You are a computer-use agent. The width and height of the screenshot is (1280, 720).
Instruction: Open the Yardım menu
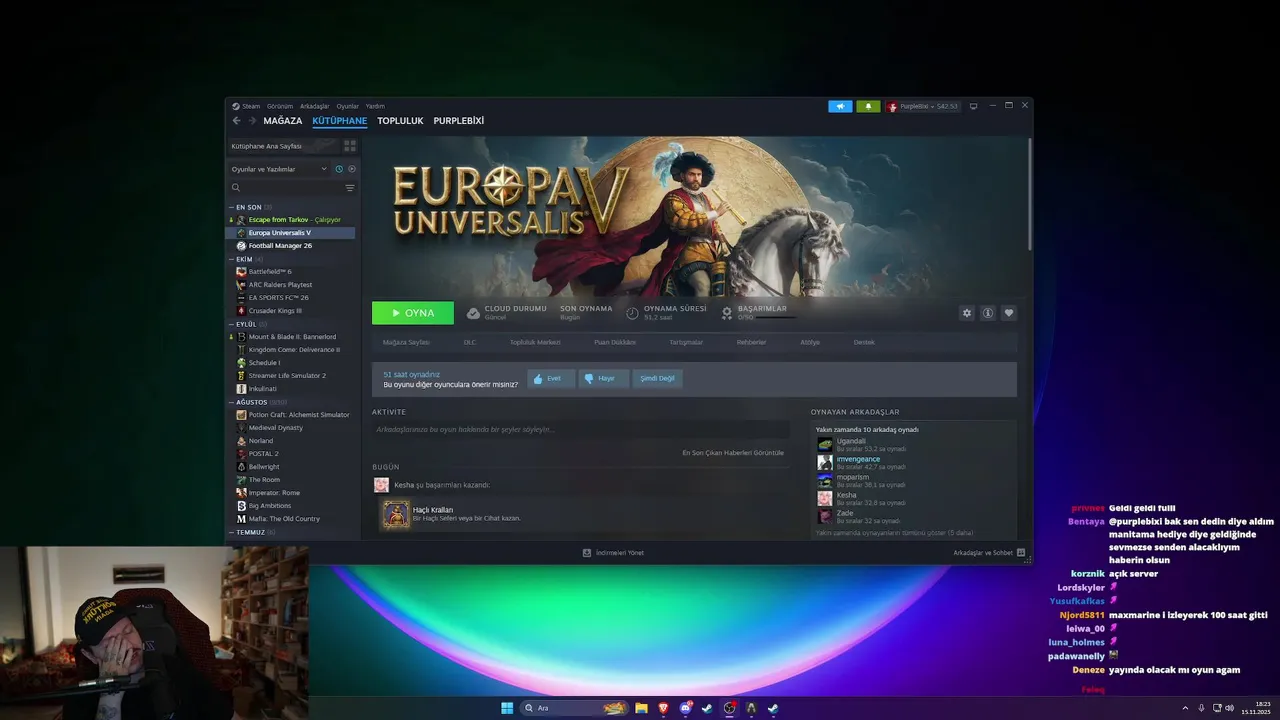tap(375, 106)
